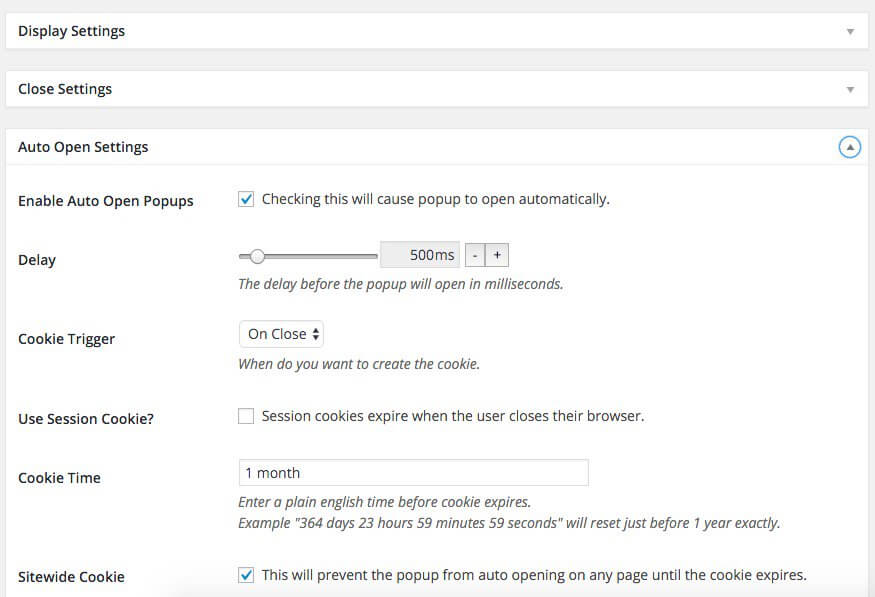Open the Cookie Trigger On Close dropdown
875x597 pixels.
coord(281,334)
